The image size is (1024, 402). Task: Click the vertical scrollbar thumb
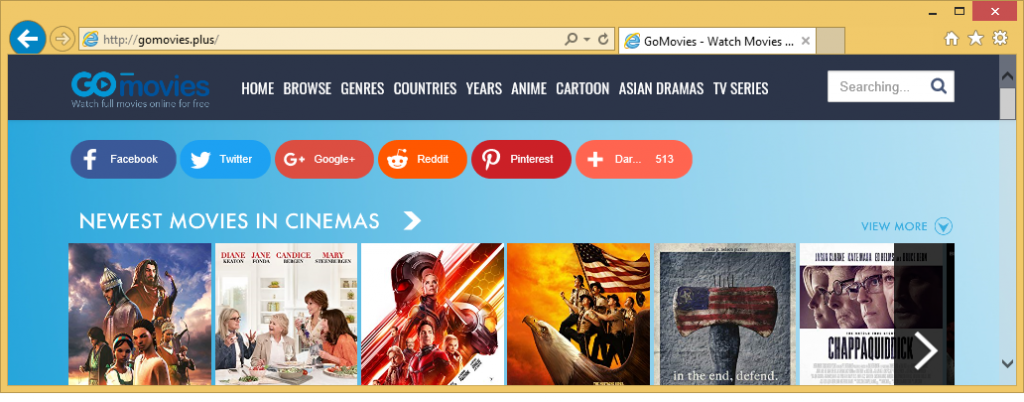point(1008,103)
